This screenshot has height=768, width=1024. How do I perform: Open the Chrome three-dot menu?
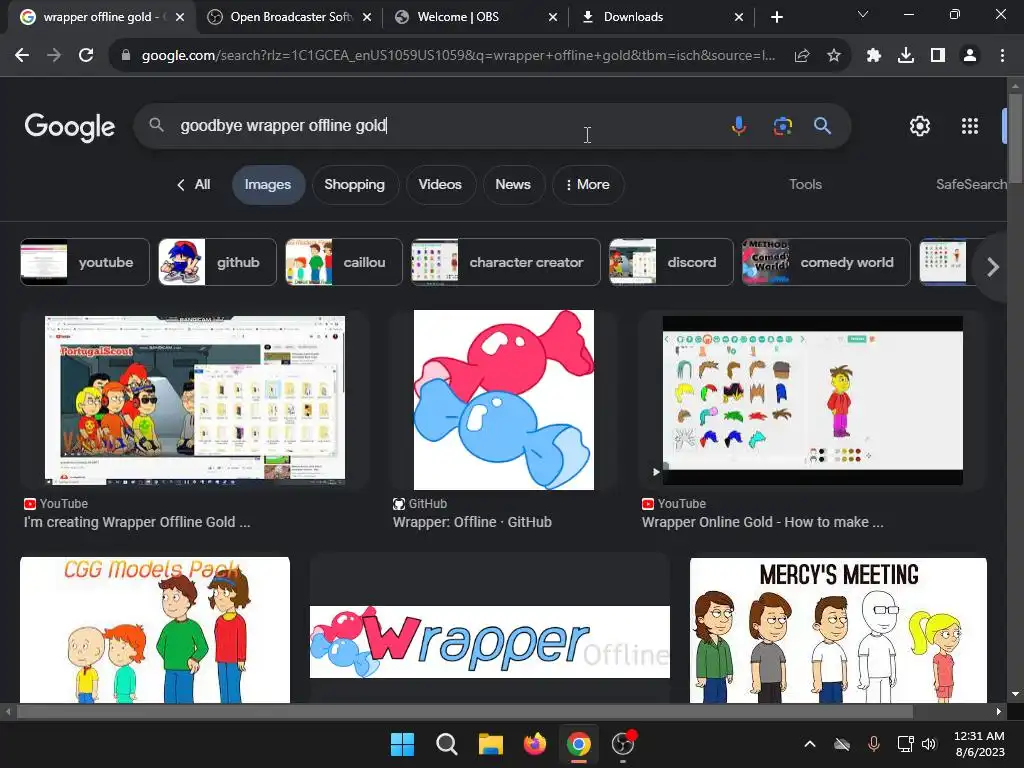1002,56
